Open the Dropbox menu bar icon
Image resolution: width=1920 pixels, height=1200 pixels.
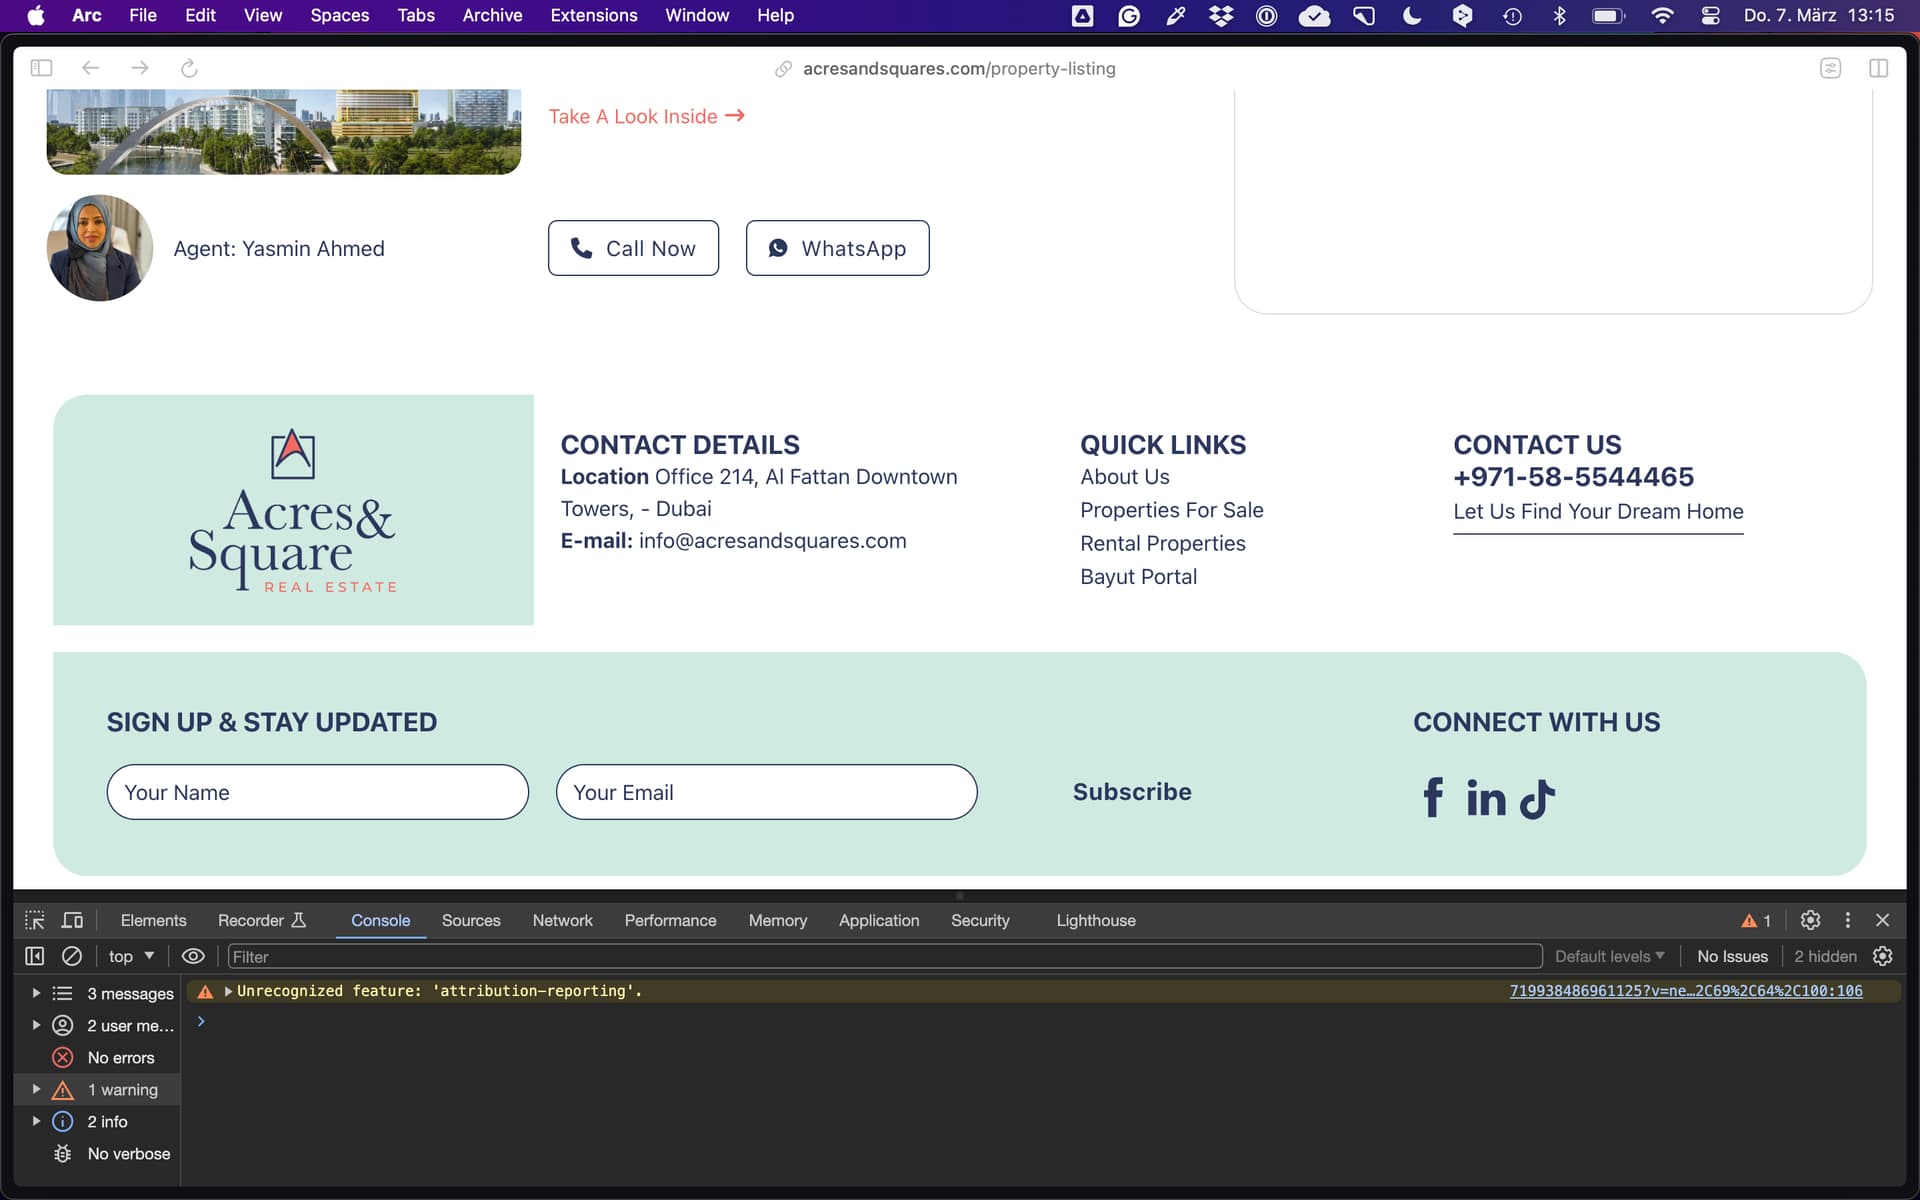(1220, 15)
